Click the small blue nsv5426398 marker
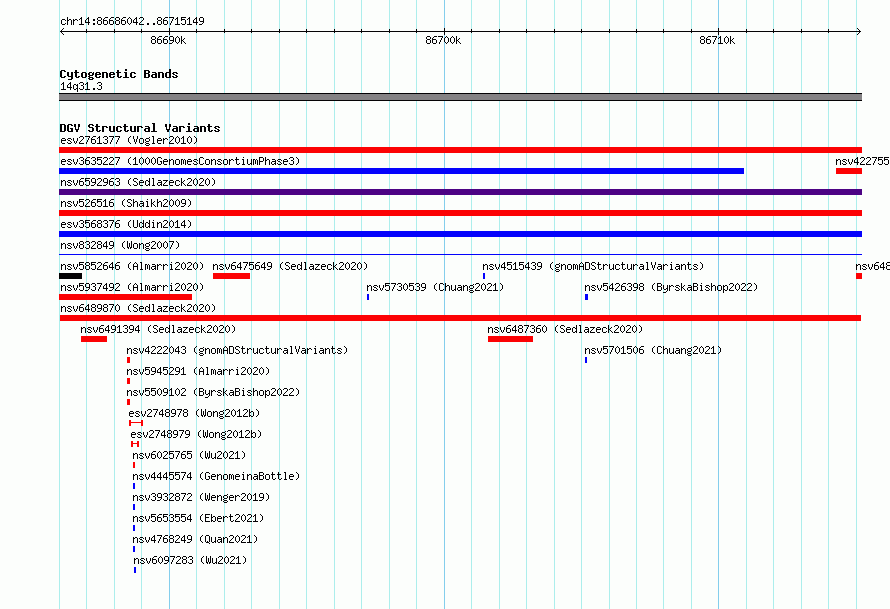 coord(586,297)
